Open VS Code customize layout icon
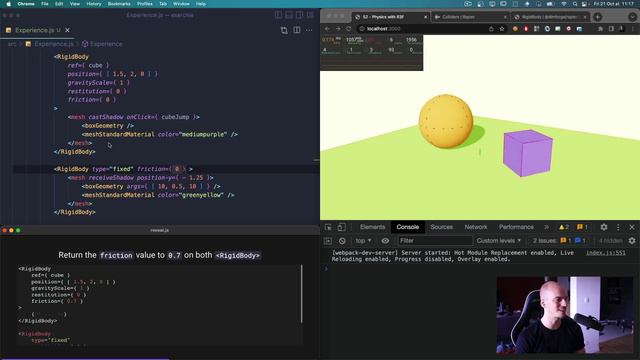The height and width of the screenshot is (360, 640). coord(310,15)
